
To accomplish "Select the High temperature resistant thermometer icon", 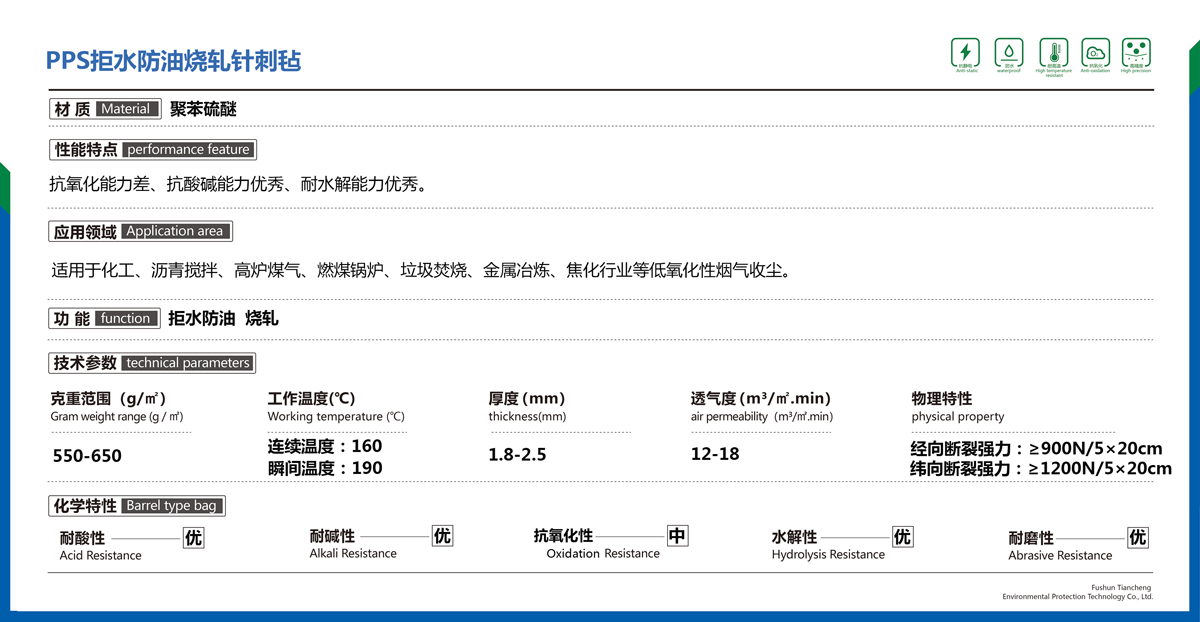I will (x=1053, y=52).
